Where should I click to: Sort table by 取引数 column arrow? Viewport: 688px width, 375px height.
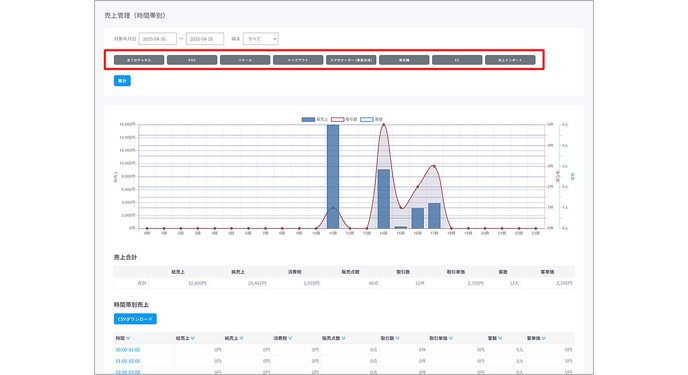click(398, 339)
